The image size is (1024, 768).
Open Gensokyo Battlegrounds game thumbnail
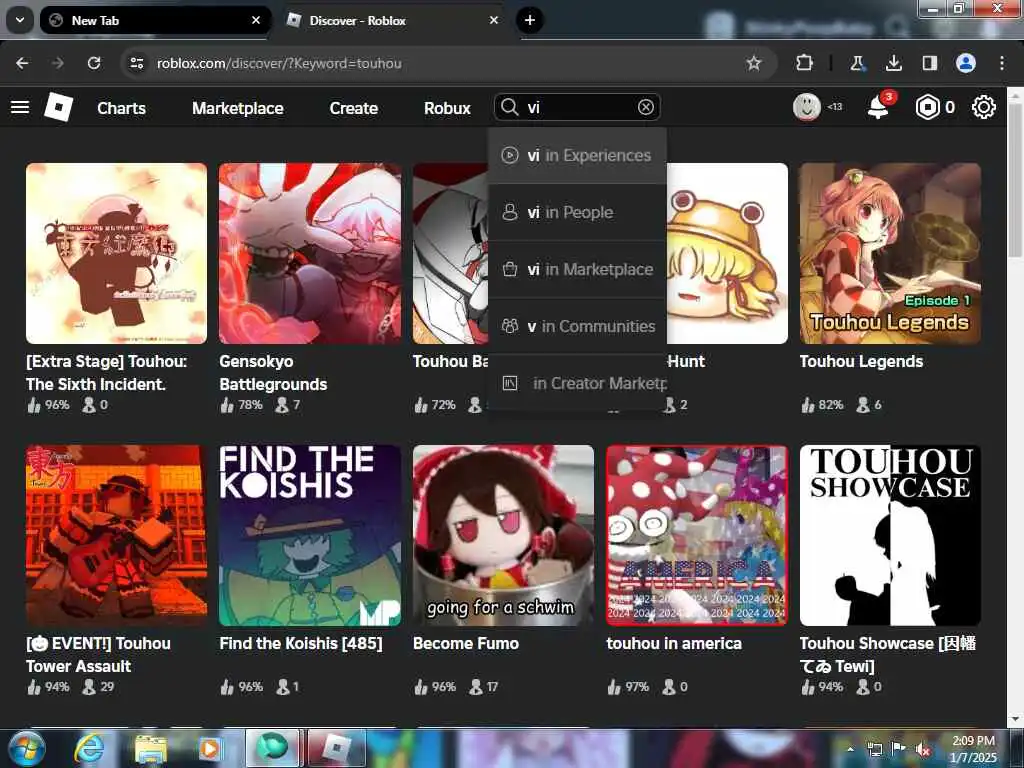click(310, 253)
